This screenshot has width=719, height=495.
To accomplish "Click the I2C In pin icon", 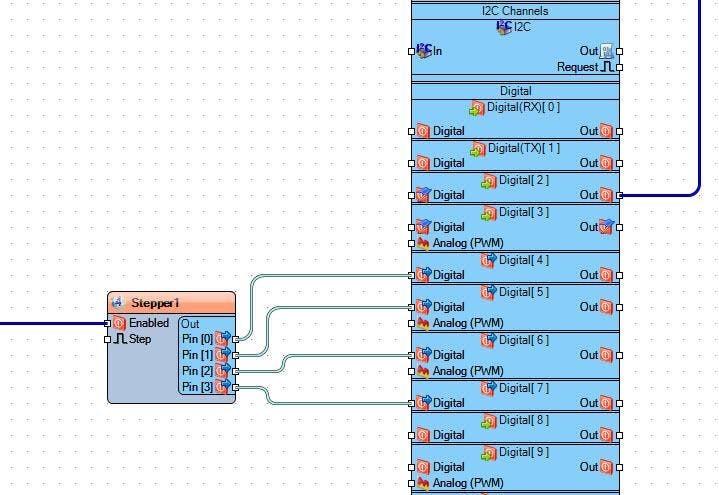I will pyautogui.click(x=424, y=50).
